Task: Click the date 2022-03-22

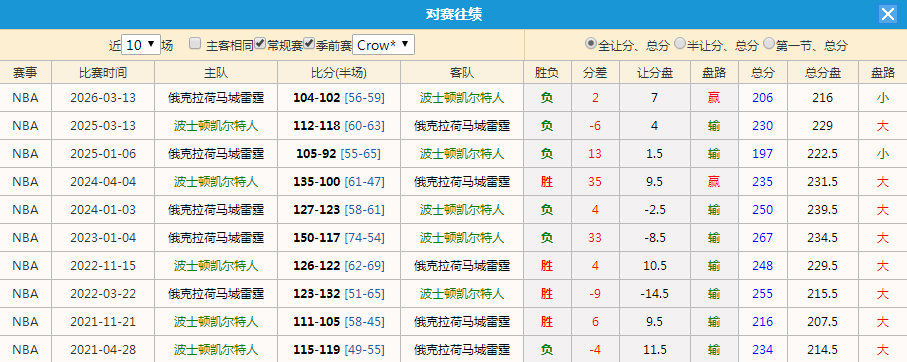Action: (103, 294)
